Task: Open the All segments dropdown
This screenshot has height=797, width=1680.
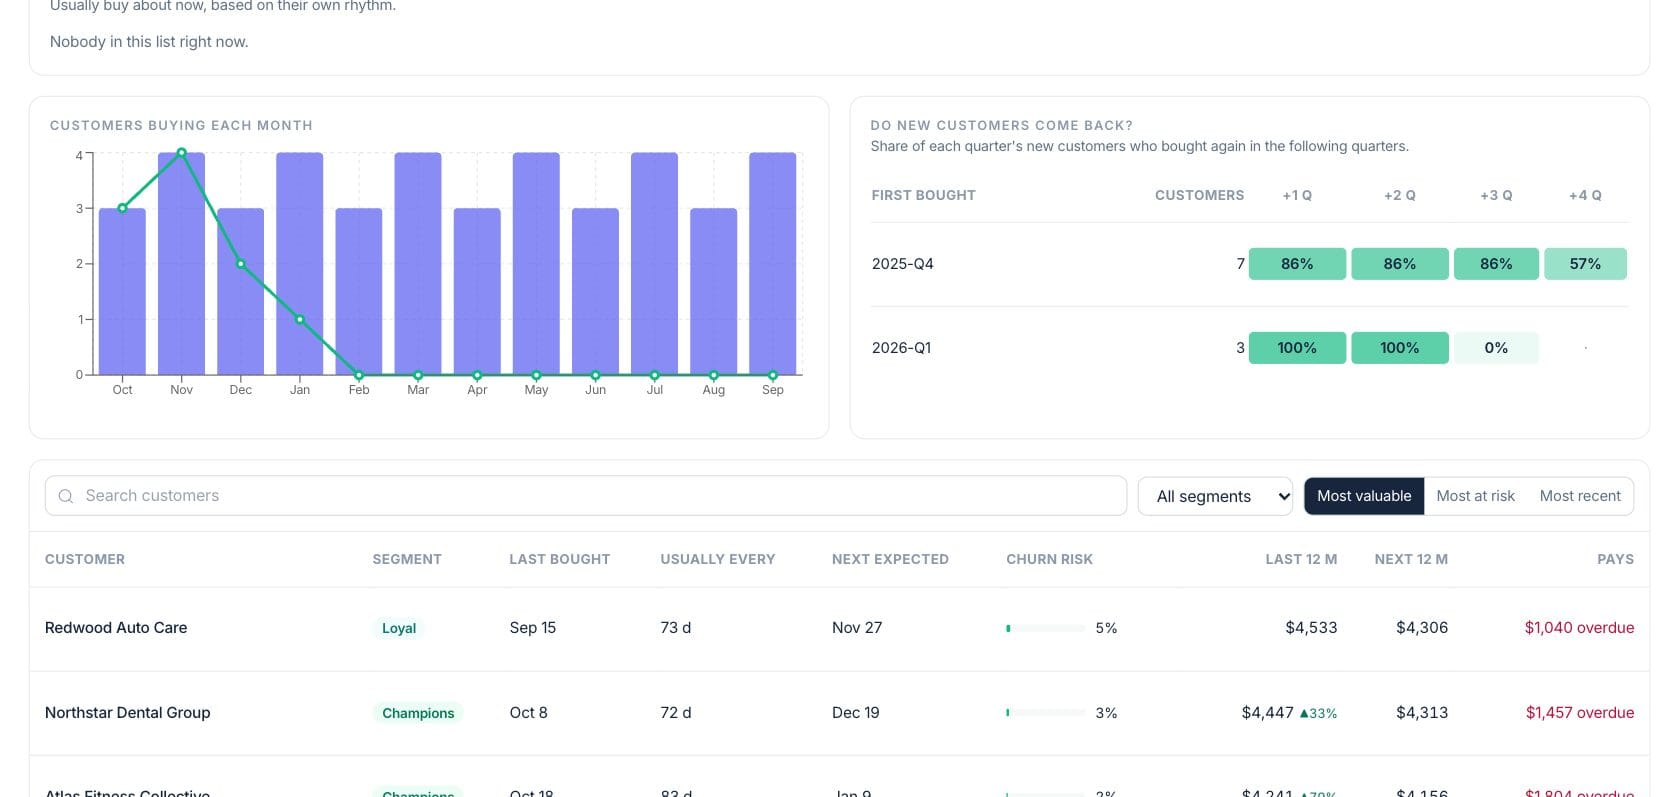Action: pyautogui.click(x=1216, y=496)
